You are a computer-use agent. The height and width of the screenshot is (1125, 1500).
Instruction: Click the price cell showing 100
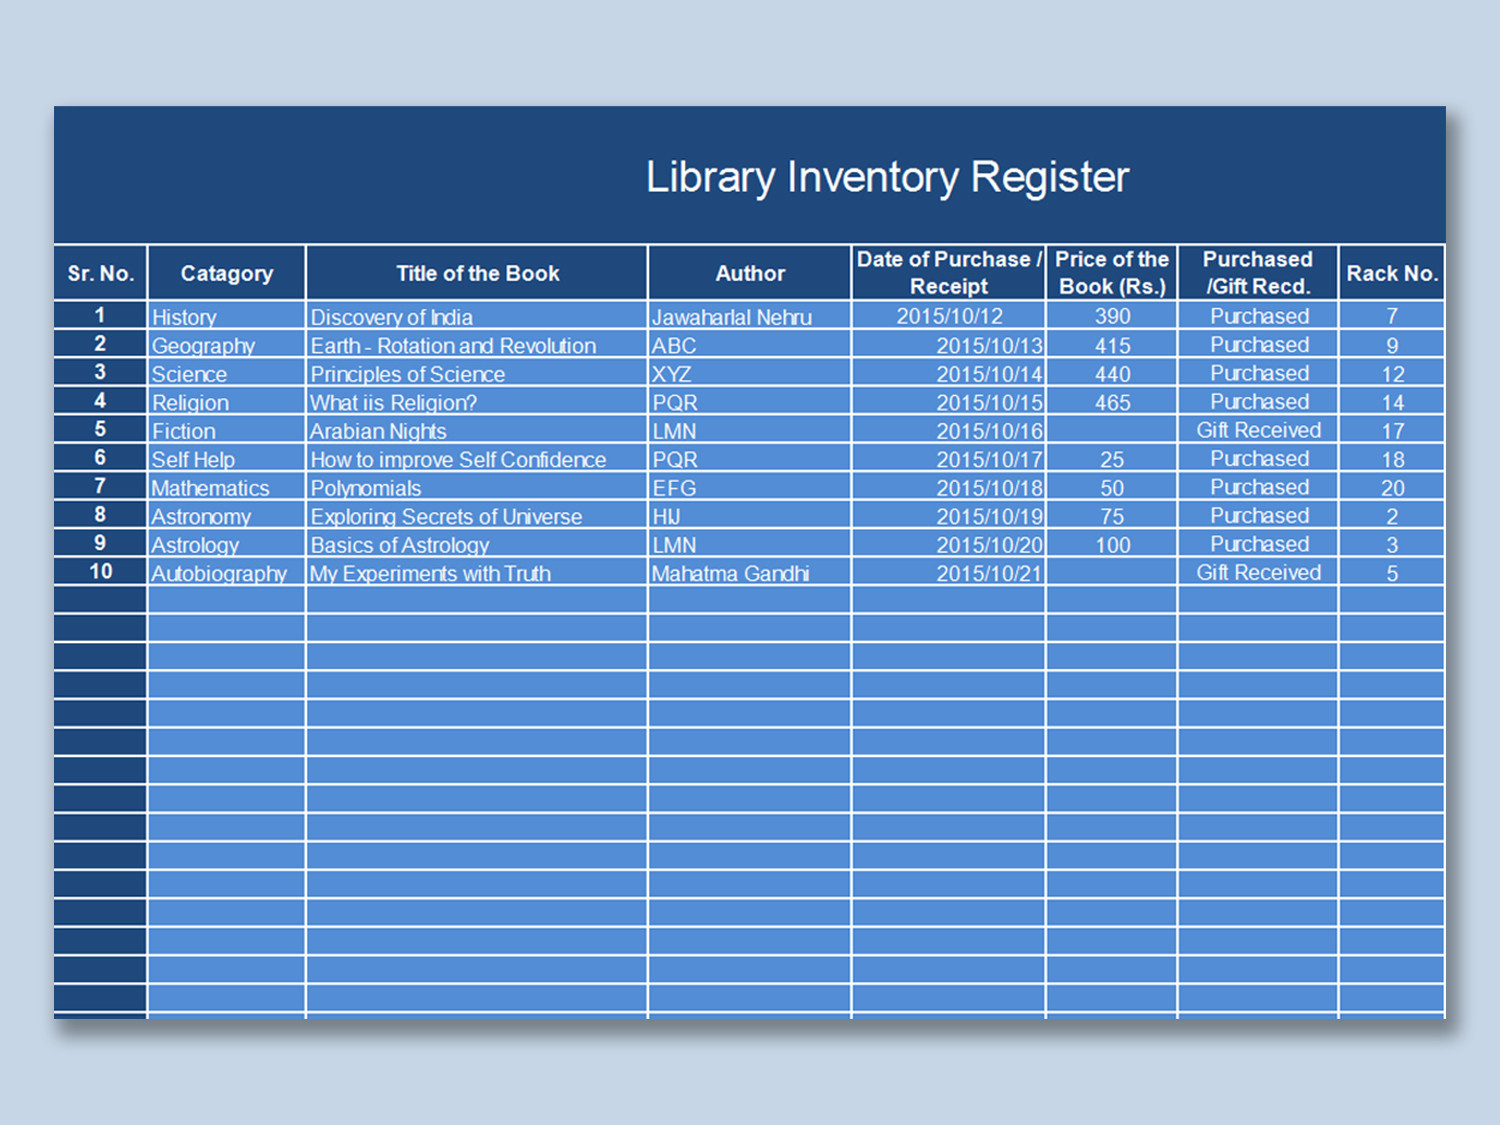pos(1112,544)
